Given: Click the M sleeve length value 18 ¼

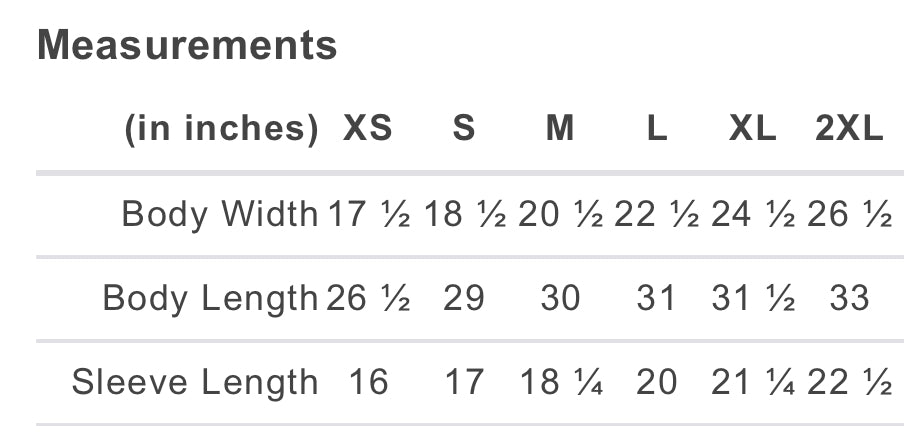Looking at the screenshot, I should 561,382.
